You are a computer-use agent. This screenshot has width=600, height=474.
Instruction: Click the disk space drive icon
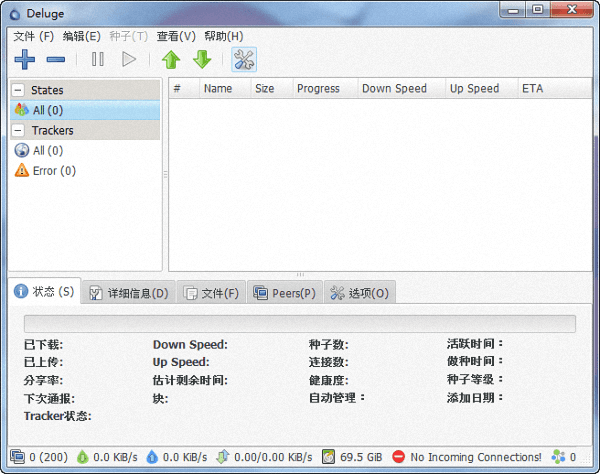pyautogui.click(x=328, y=457)
